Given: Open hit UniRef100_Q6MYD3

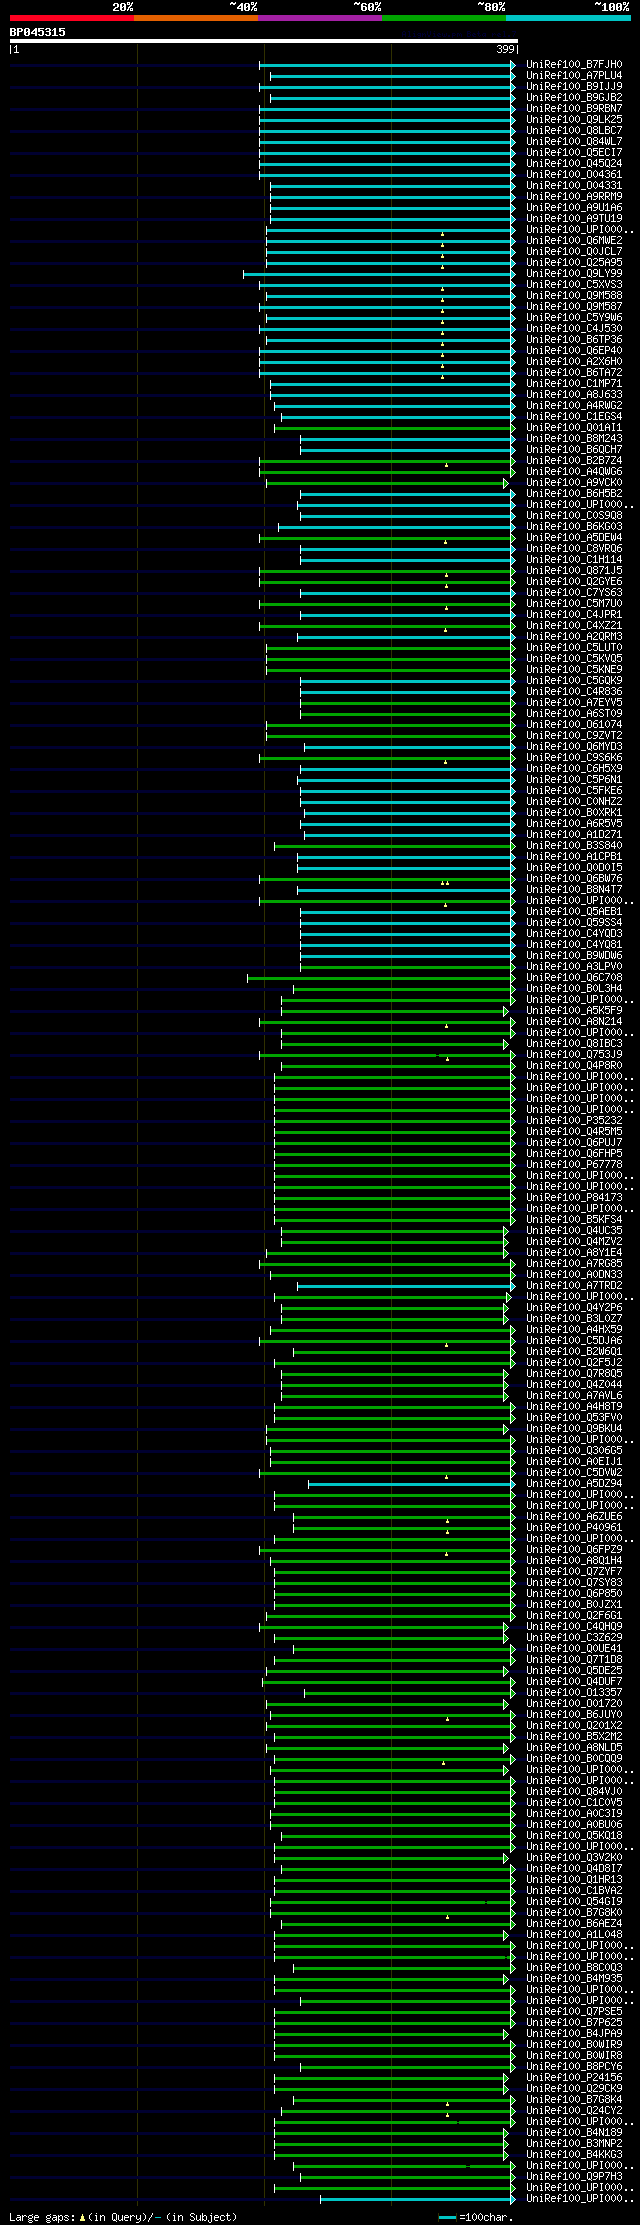Looking at the screenshot, I should pos(574,746).
